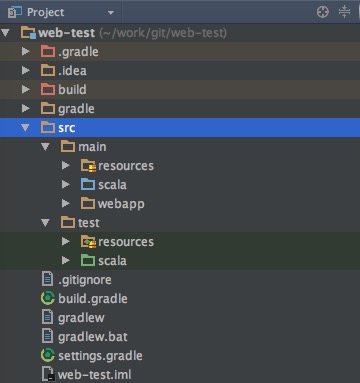Expand main resources folder arrow
Viewport: 360px width, 383px height.
click(x=66, y=165)
